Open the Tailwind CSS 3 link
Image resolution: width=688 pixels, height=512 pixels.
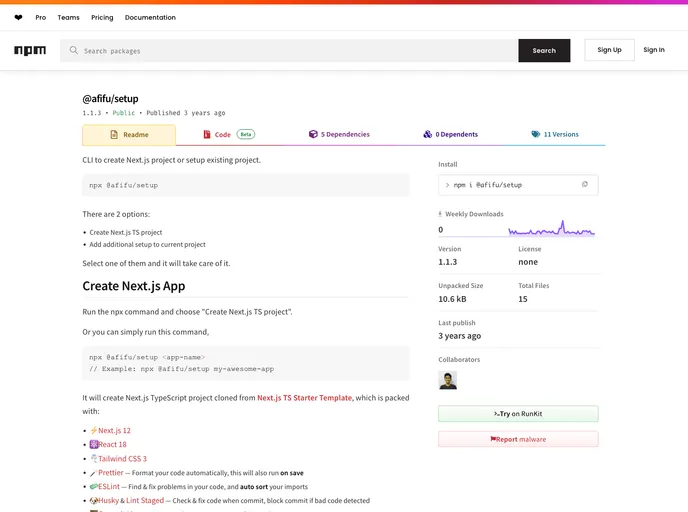(122, 458)
